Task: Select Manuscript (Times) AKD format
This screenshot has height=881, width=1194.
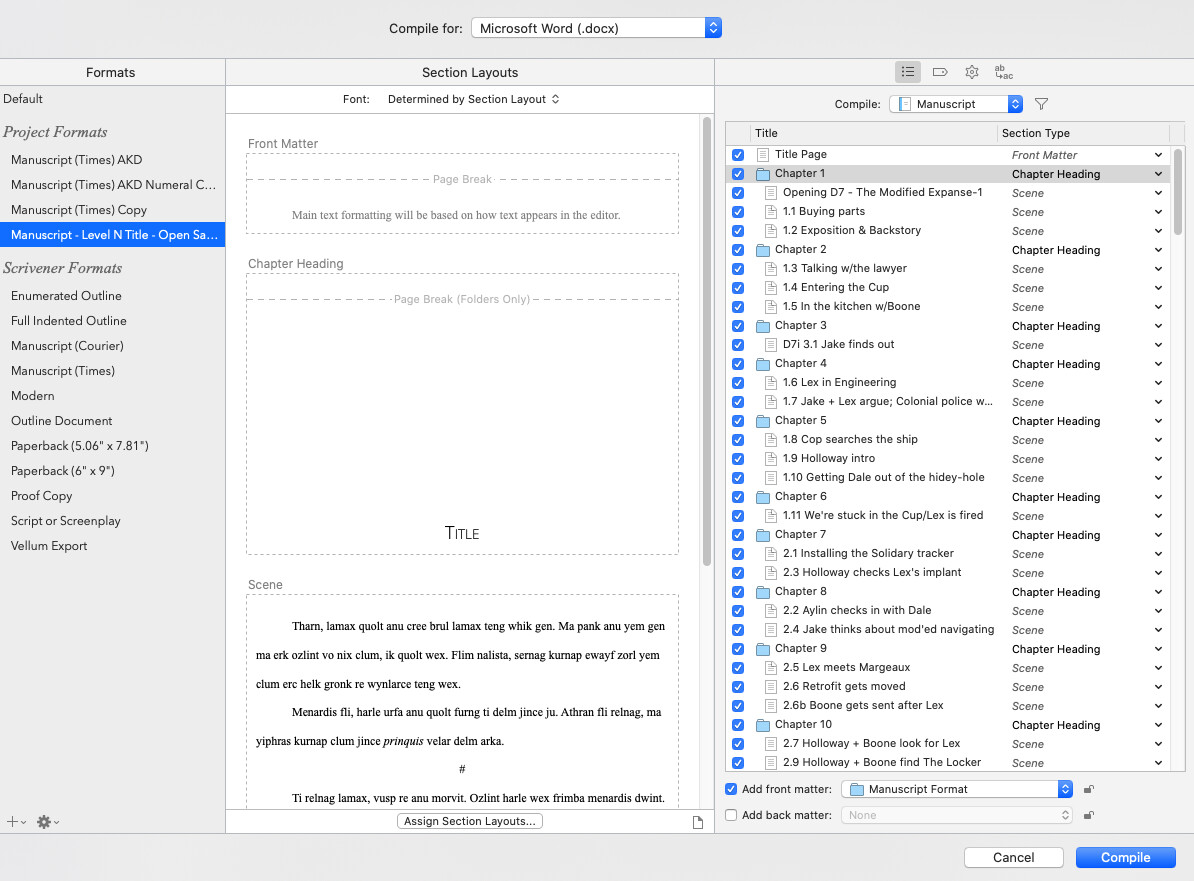Action: tap(113, 160)
